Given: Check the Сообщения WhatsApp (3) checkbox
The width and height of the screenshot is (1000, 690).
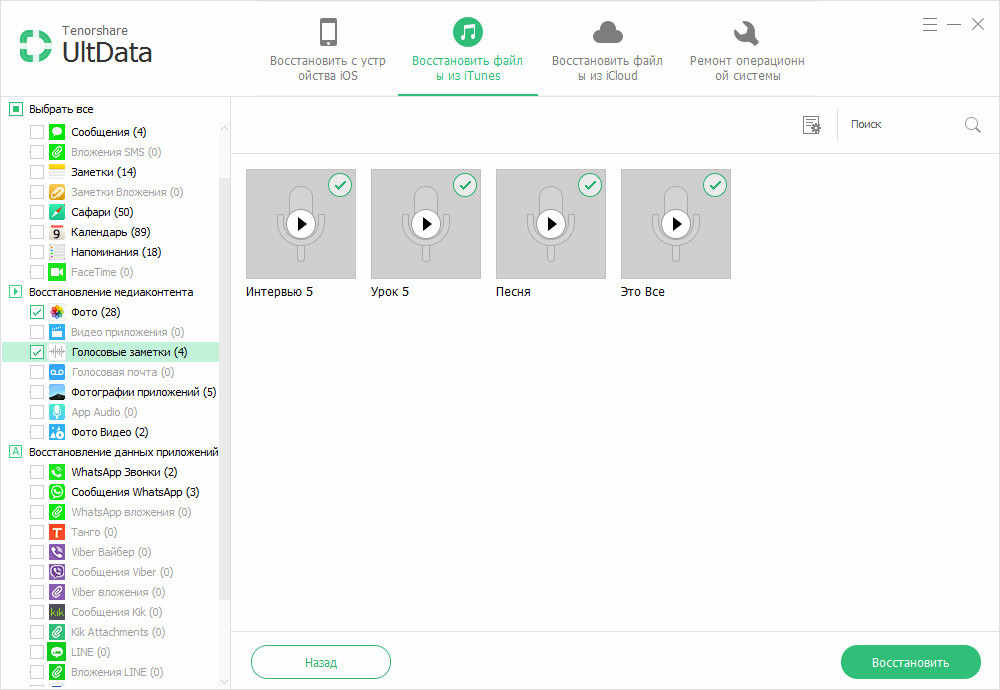Looking at the screenshot, I should (x=37, y=492).
